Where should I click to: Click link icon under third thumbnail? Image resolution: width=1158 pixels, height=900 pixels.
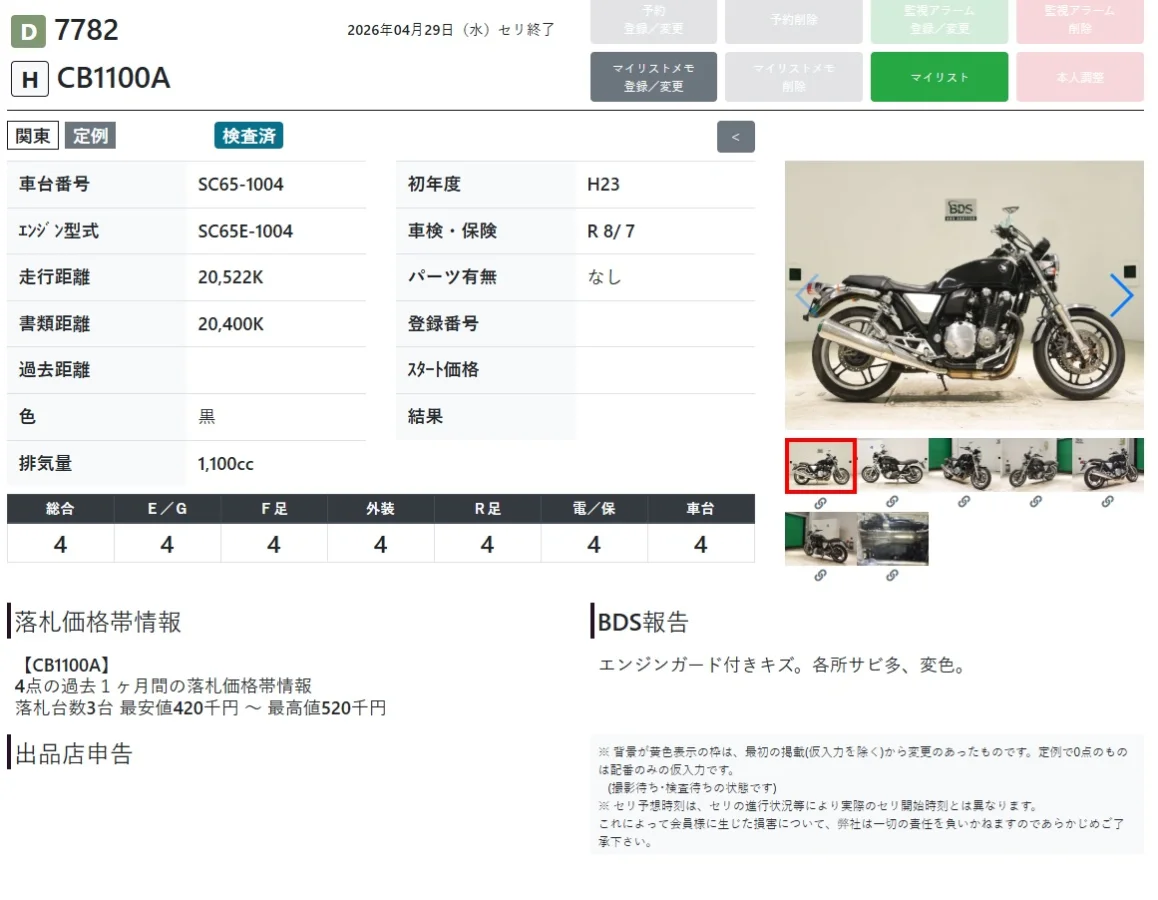coord(964,502)
